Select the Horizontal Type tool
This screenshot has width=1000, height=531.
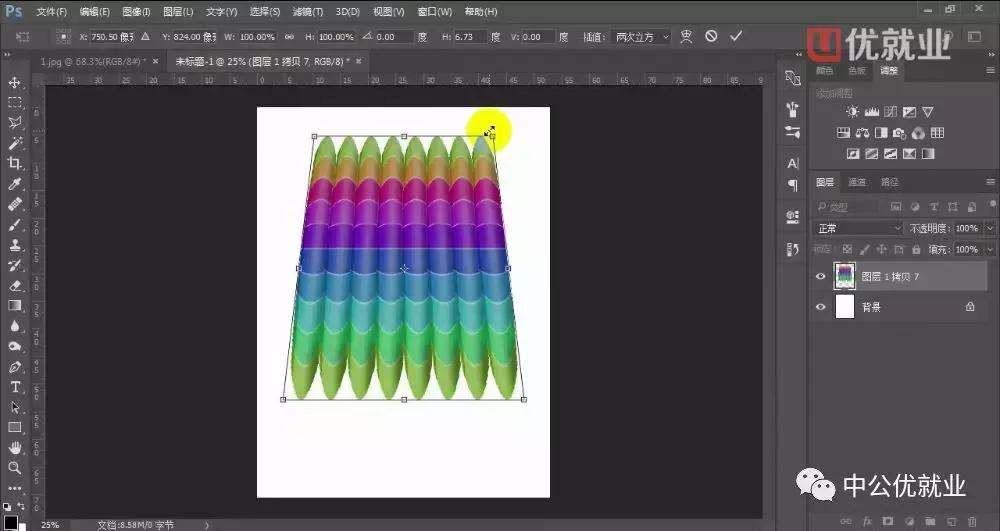click(x=15, y=387)
